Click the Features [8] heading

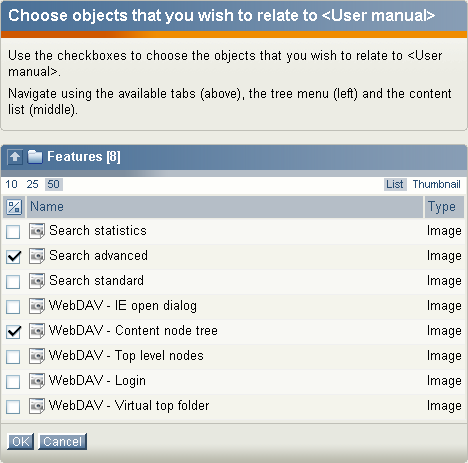point(84,157)
